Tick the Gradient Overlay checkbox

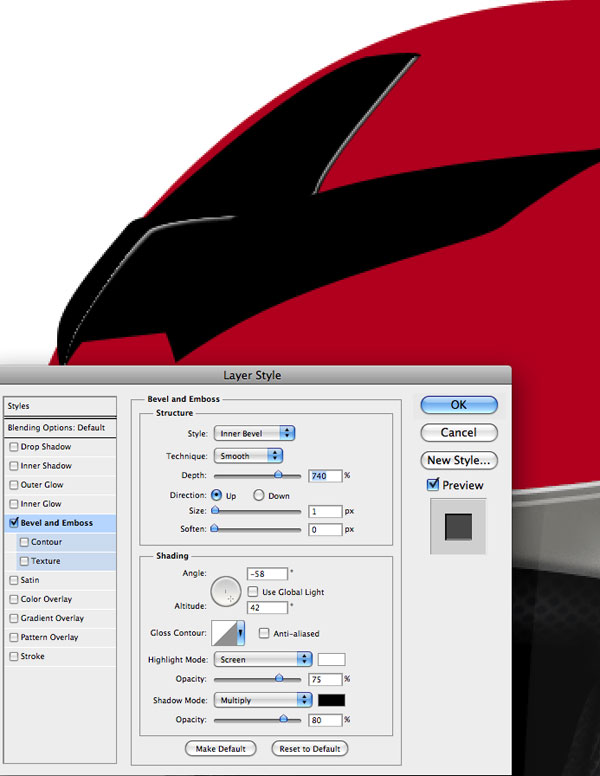click(14, 619)
